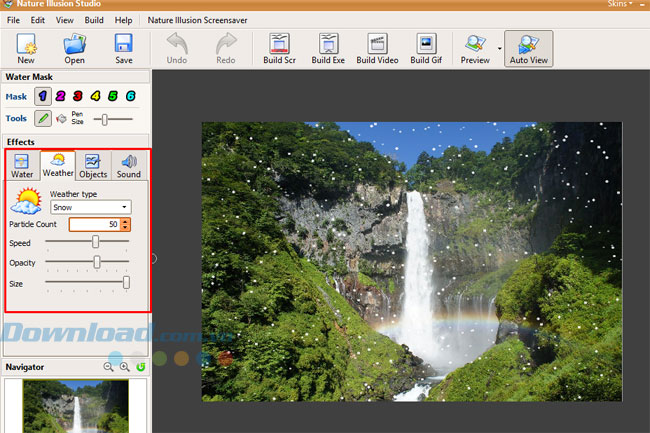Click the New project icon
650x433 pixels.
[x=26, y=44]
